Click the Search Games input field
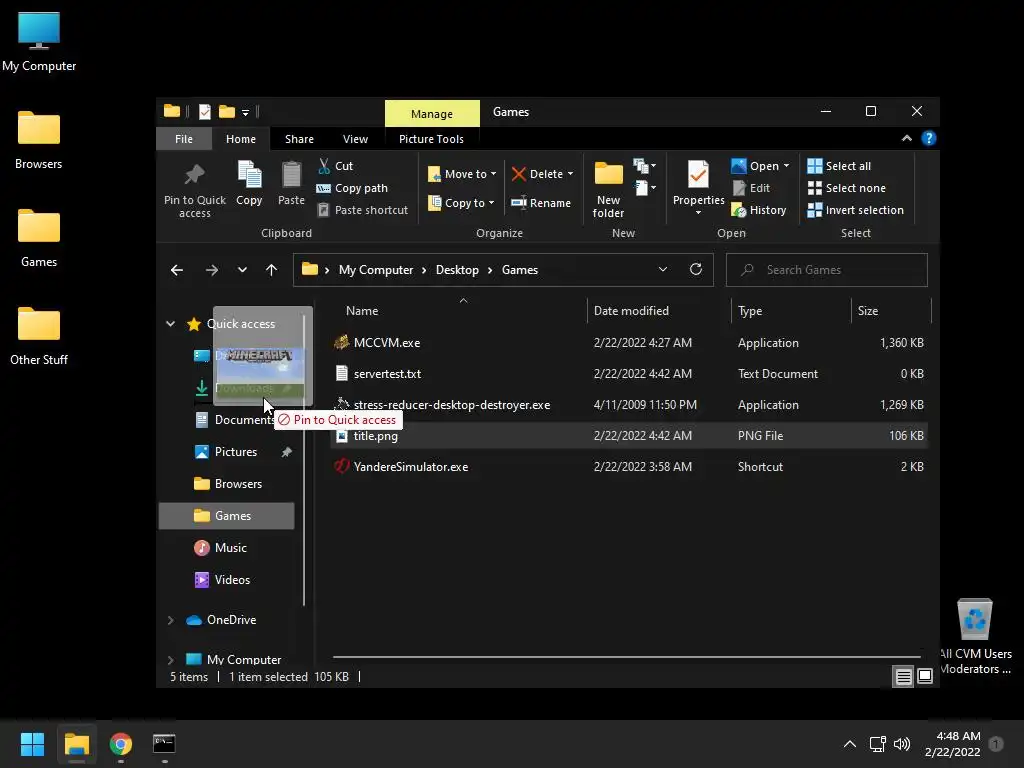Image resolution: width=1024 pixels, height=768 pixels. [826, 270]
